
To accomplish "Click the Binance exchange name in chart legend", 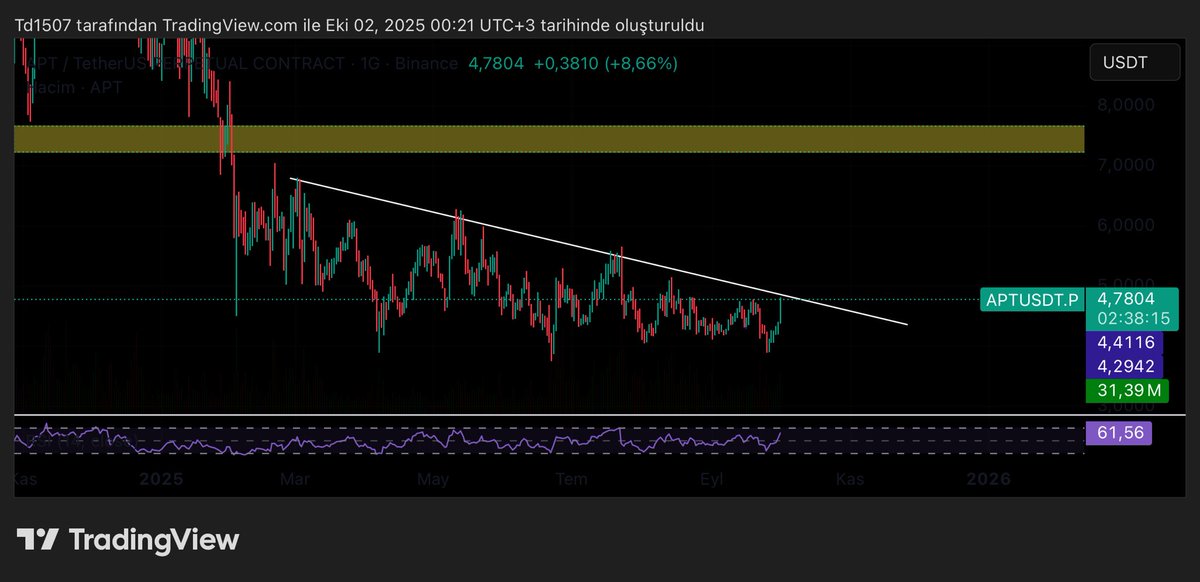I will [x=425, y=63].
